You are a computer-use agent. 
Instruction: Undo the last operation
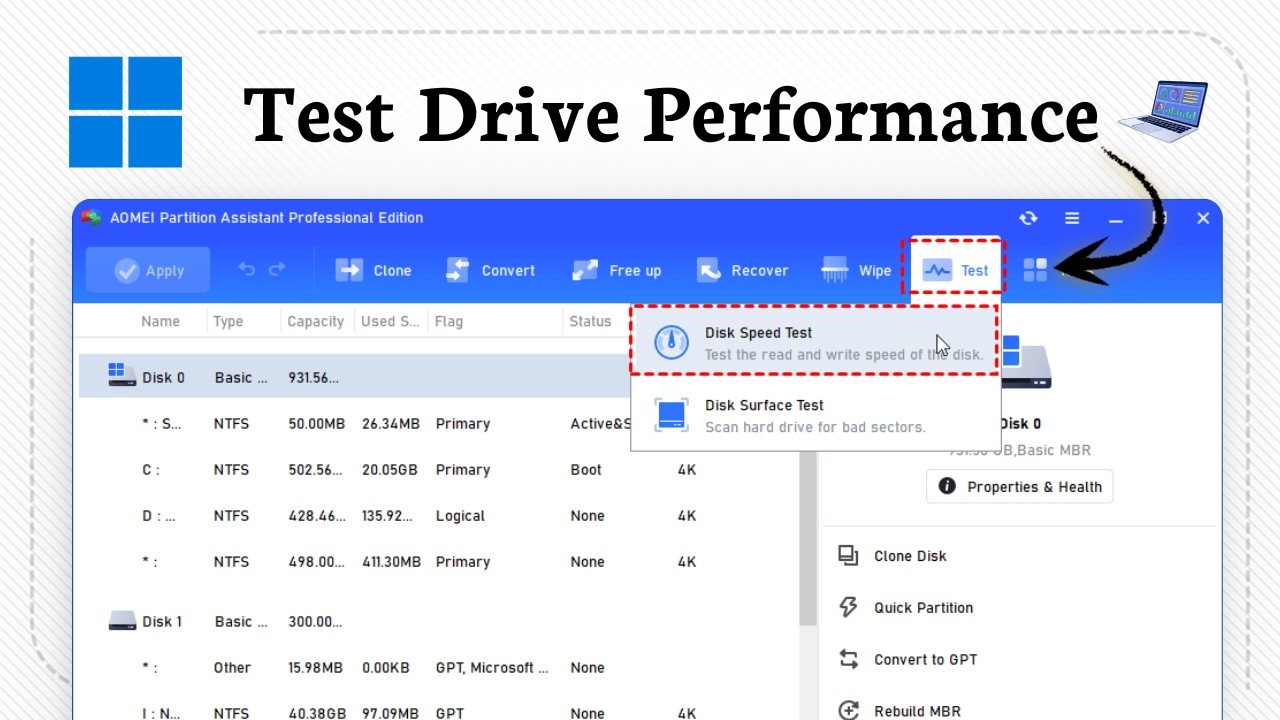(246, 270)
